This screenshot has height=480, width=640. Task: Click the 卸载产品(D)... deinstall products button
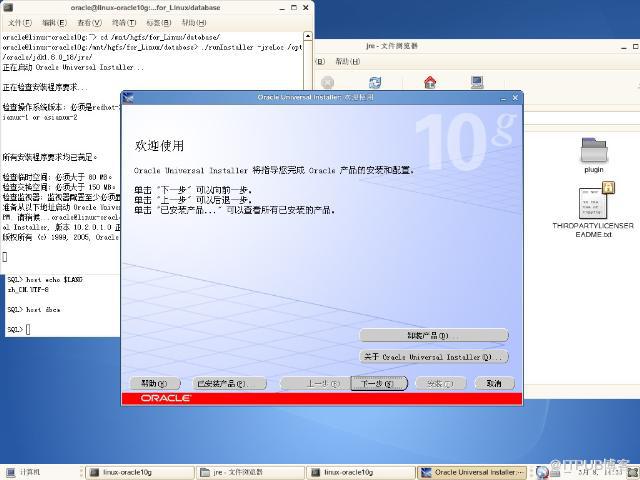pyautogui.click(x=433, y=336)
